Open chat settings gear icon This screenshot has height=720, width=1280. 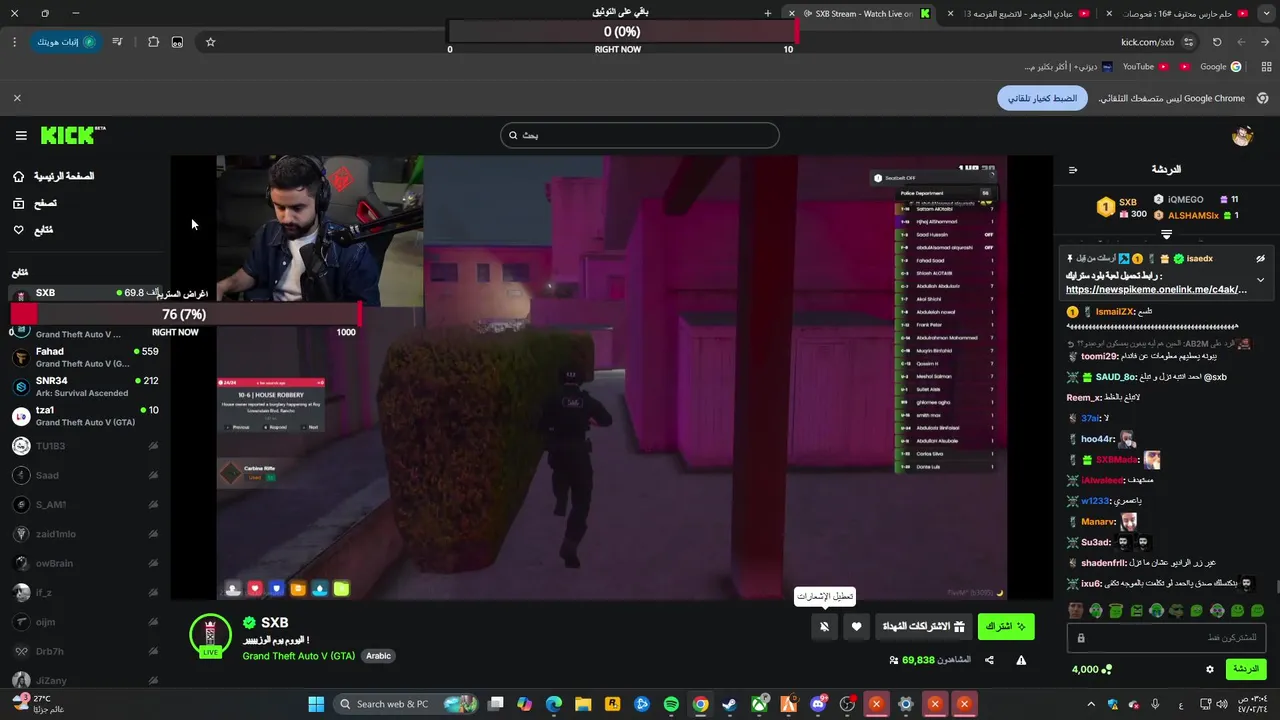(1210, 669)
